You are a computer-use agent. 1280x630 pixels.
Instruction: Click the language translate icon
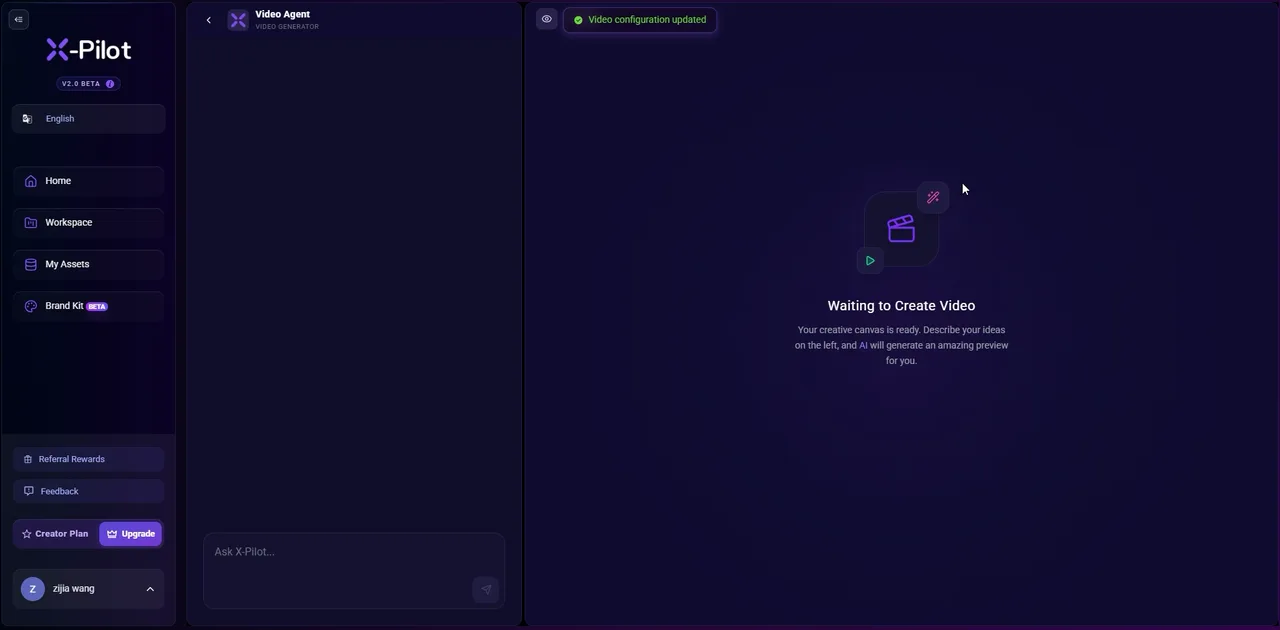pos(27,119)
